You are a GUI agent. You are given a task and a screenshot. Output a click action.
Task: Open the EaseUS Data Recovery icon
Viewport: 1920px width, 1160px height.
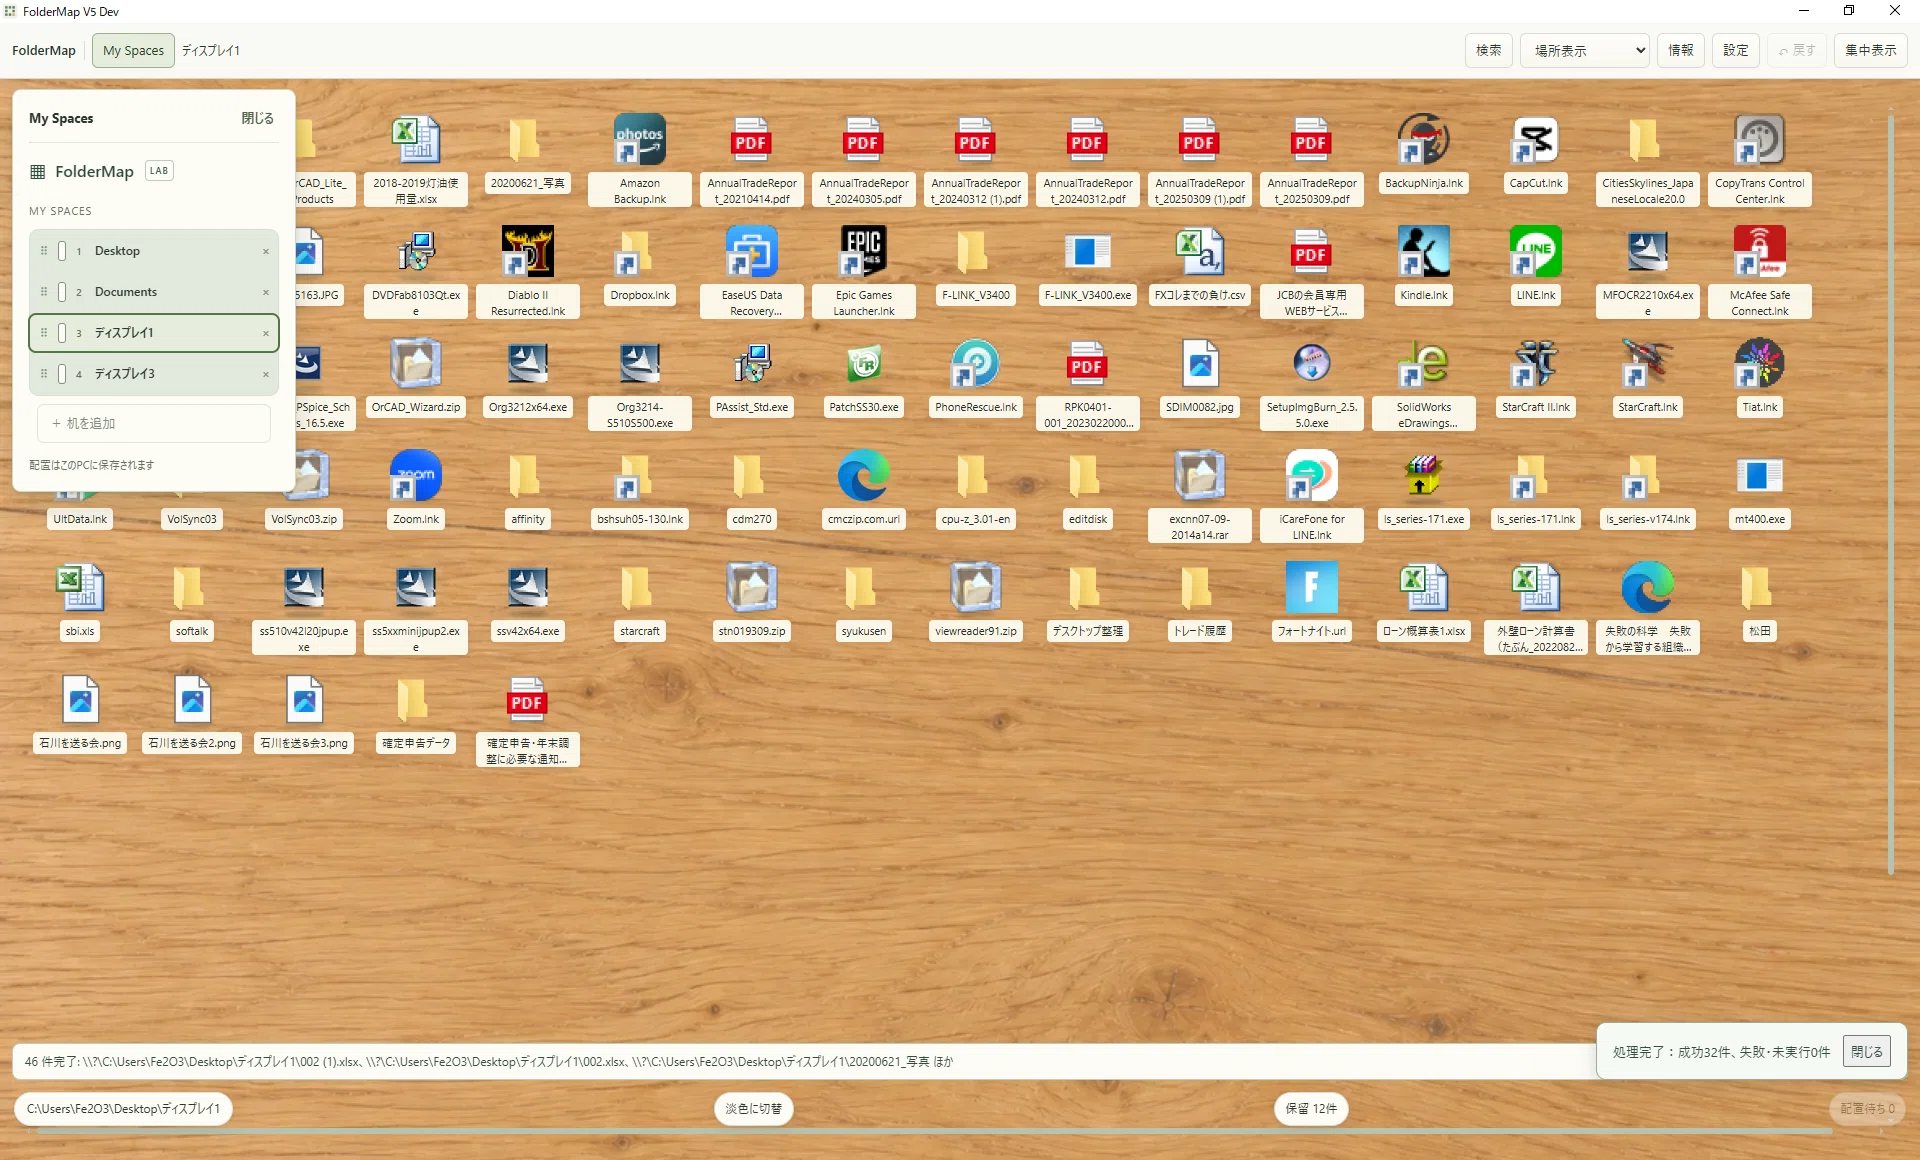tap(752, 252)
